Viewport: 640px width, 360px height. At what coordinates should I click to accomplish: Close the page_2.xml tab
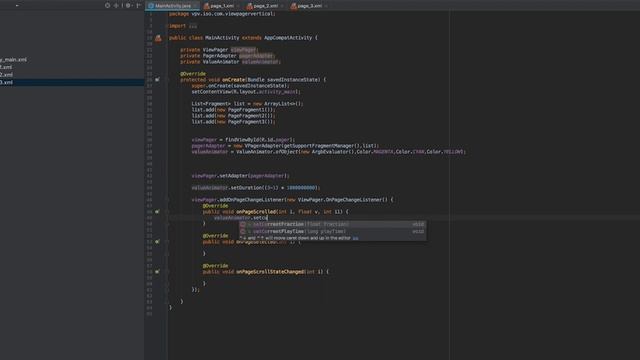point(282,6)
